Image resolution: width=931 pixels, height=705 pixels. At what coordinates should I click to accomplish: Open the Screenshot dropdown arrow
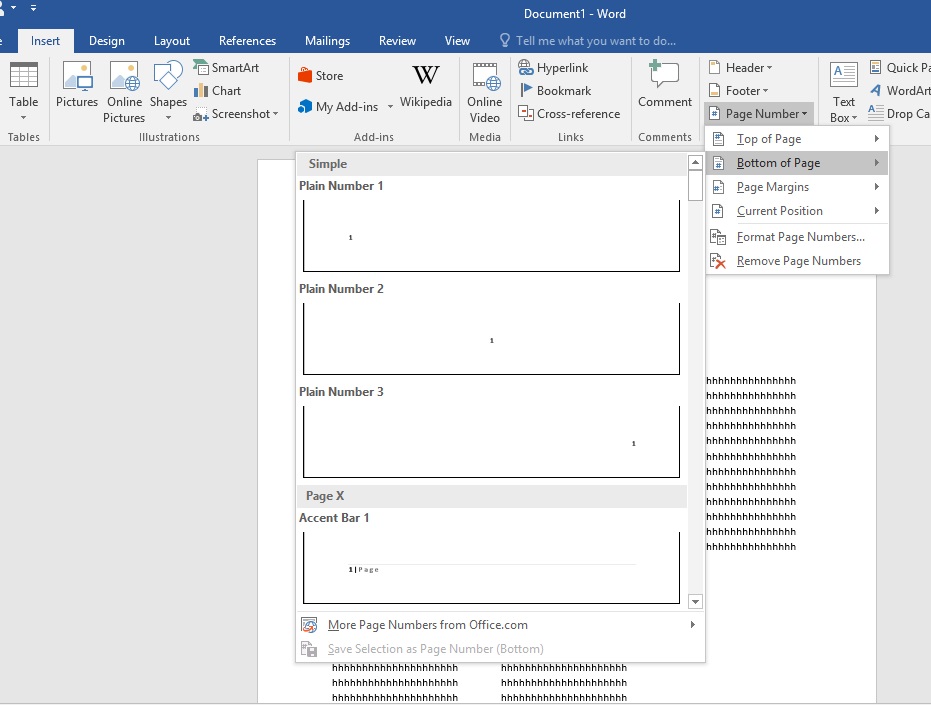click(276, 114)
